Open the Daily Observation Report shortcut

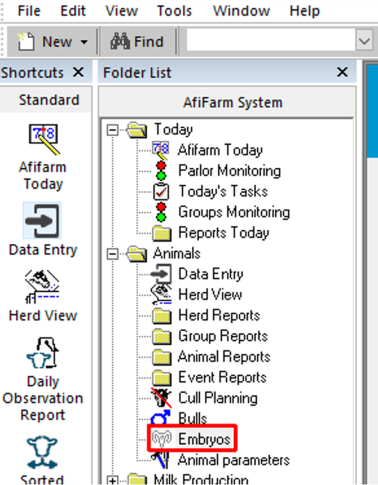tap(42, 353)
